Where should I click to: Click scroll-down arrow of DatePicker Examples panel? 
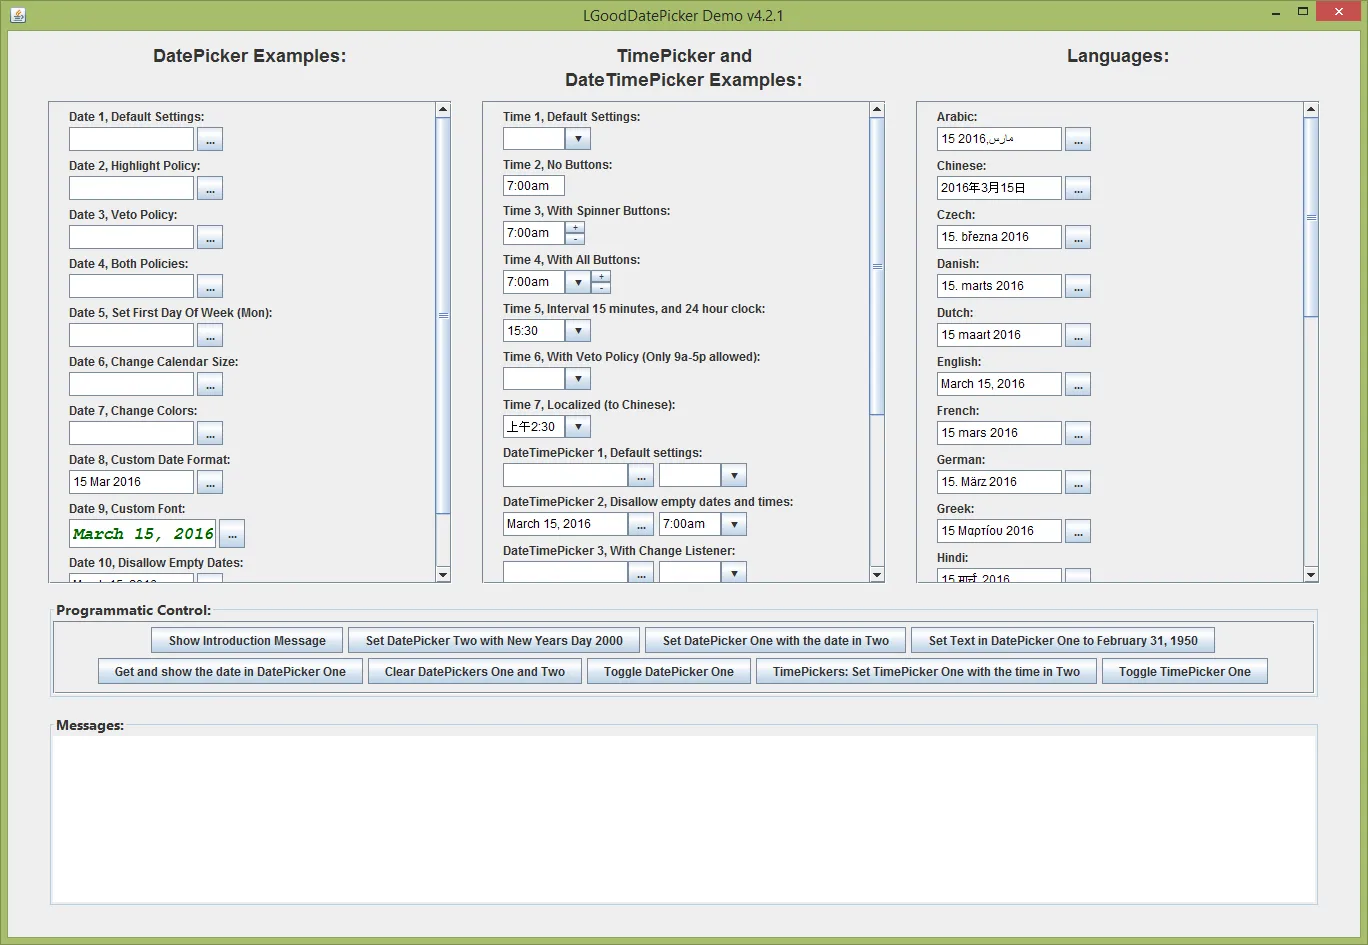(x=443, y=575)
